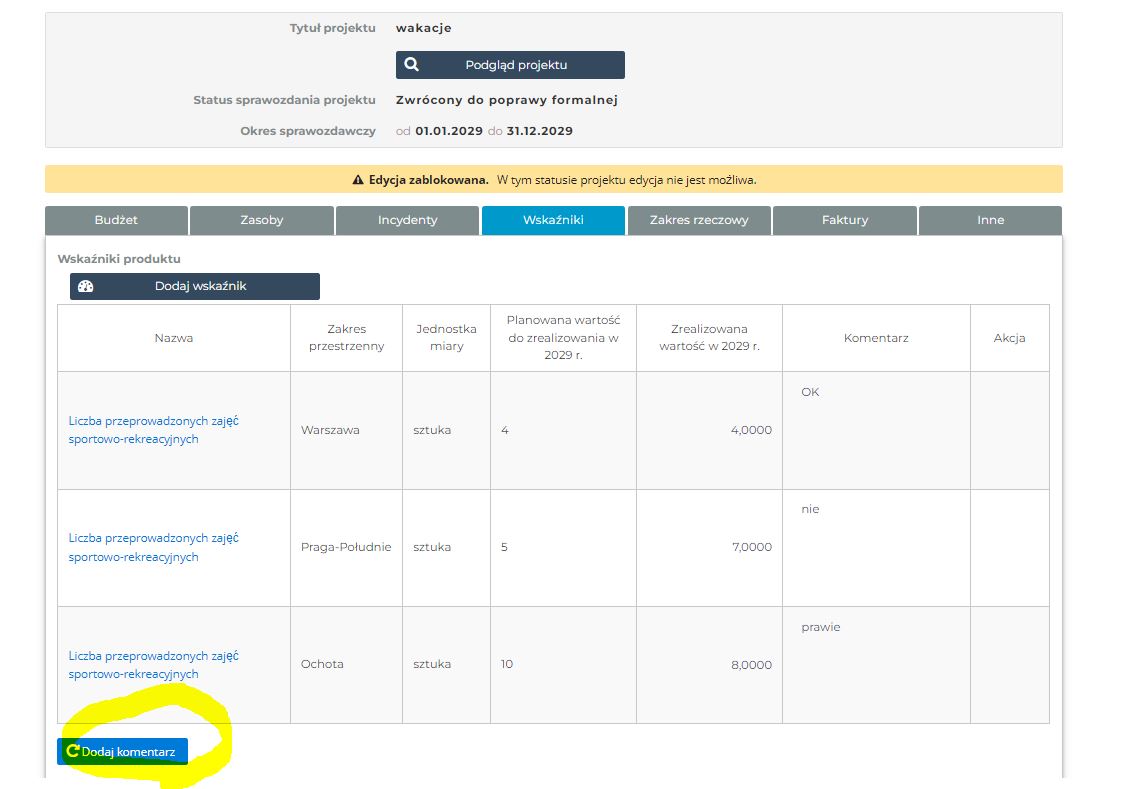Switch to the Budżet tab
1127x789 pixels.
[x=116, y=220]
